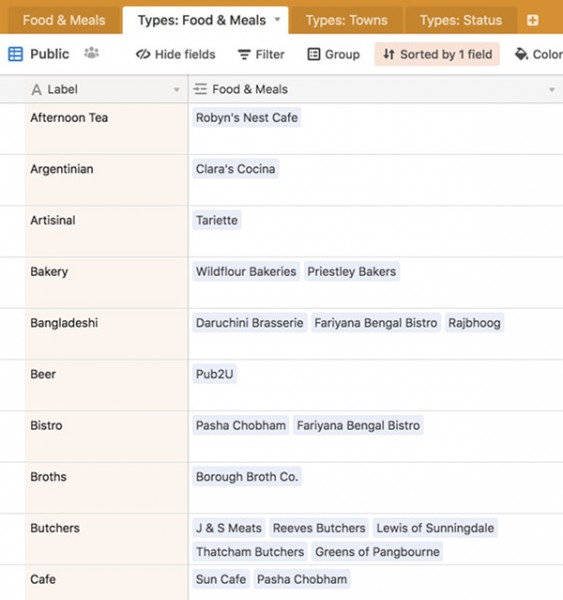
Task: Select the Bakery label cell
Action: click(106, 283)
